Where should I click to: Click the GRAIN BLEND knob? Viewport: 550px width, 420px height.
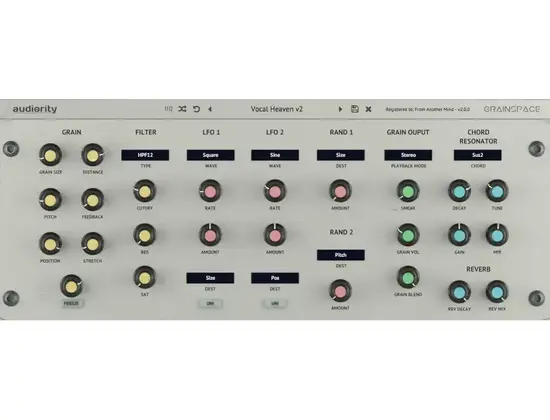(408, 278)
